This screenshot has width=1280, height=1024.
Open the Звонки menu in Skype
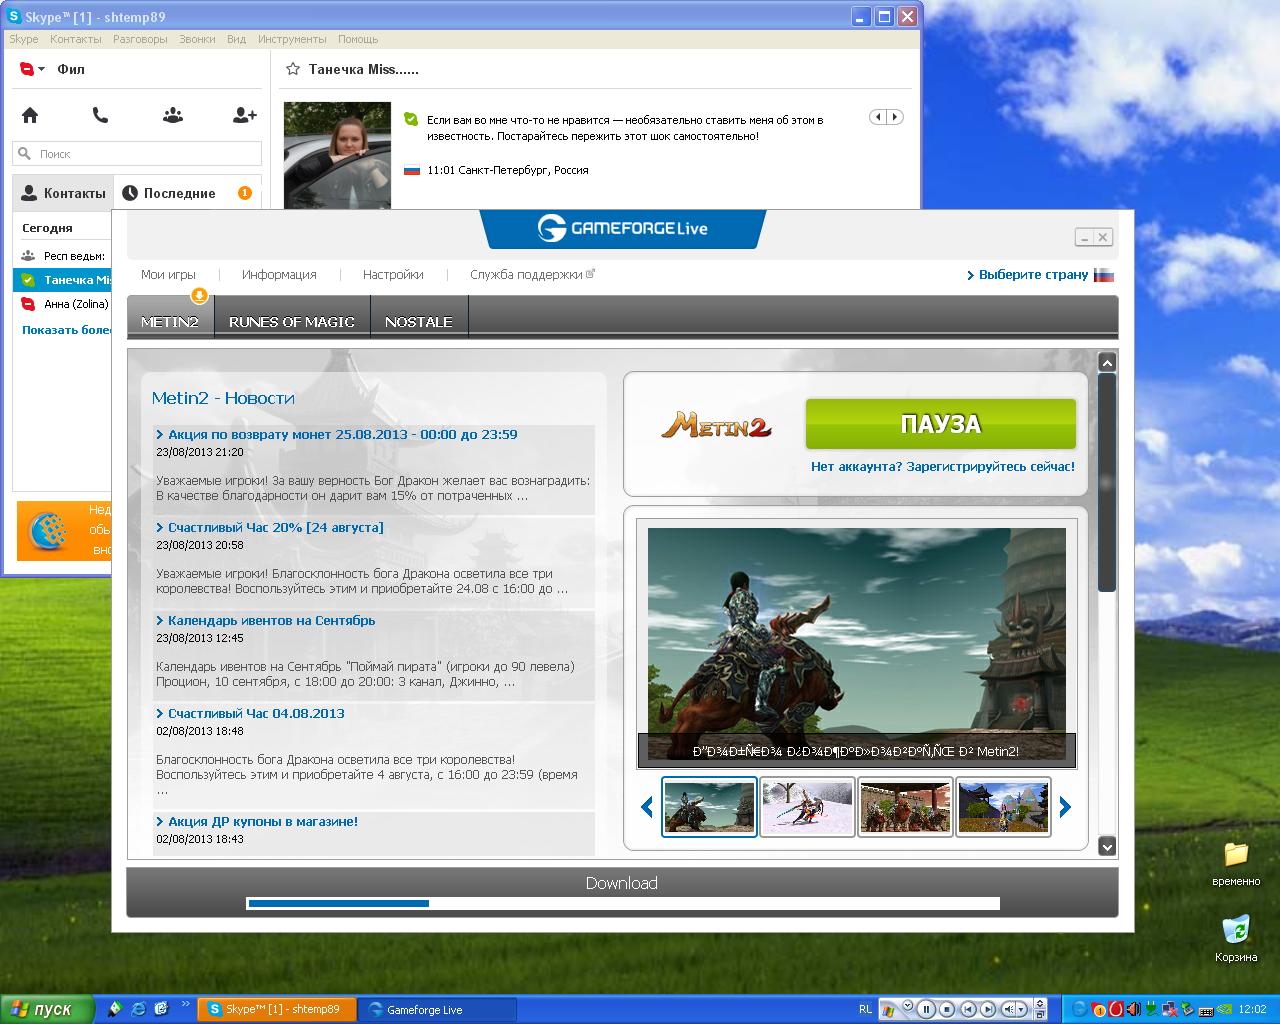[x=197, y=39]
